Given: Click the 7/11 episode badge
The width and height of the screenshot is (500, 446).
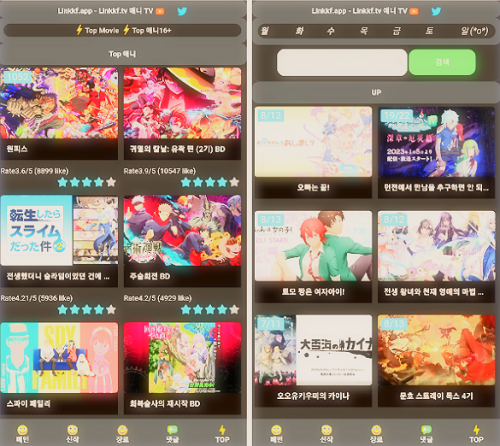Looking at the screenshot, I should click(272, 324).
